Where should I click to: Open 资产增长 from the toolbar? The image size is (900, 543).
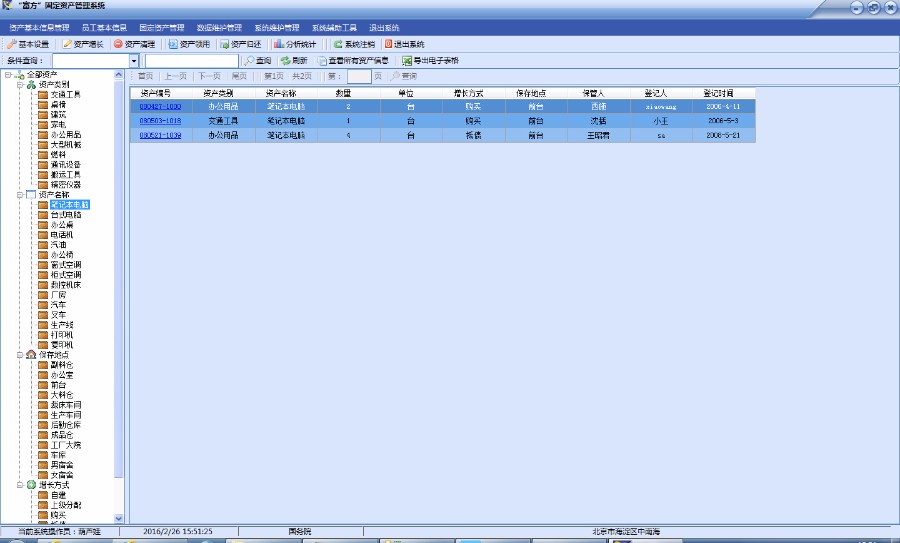pos(82,44)
